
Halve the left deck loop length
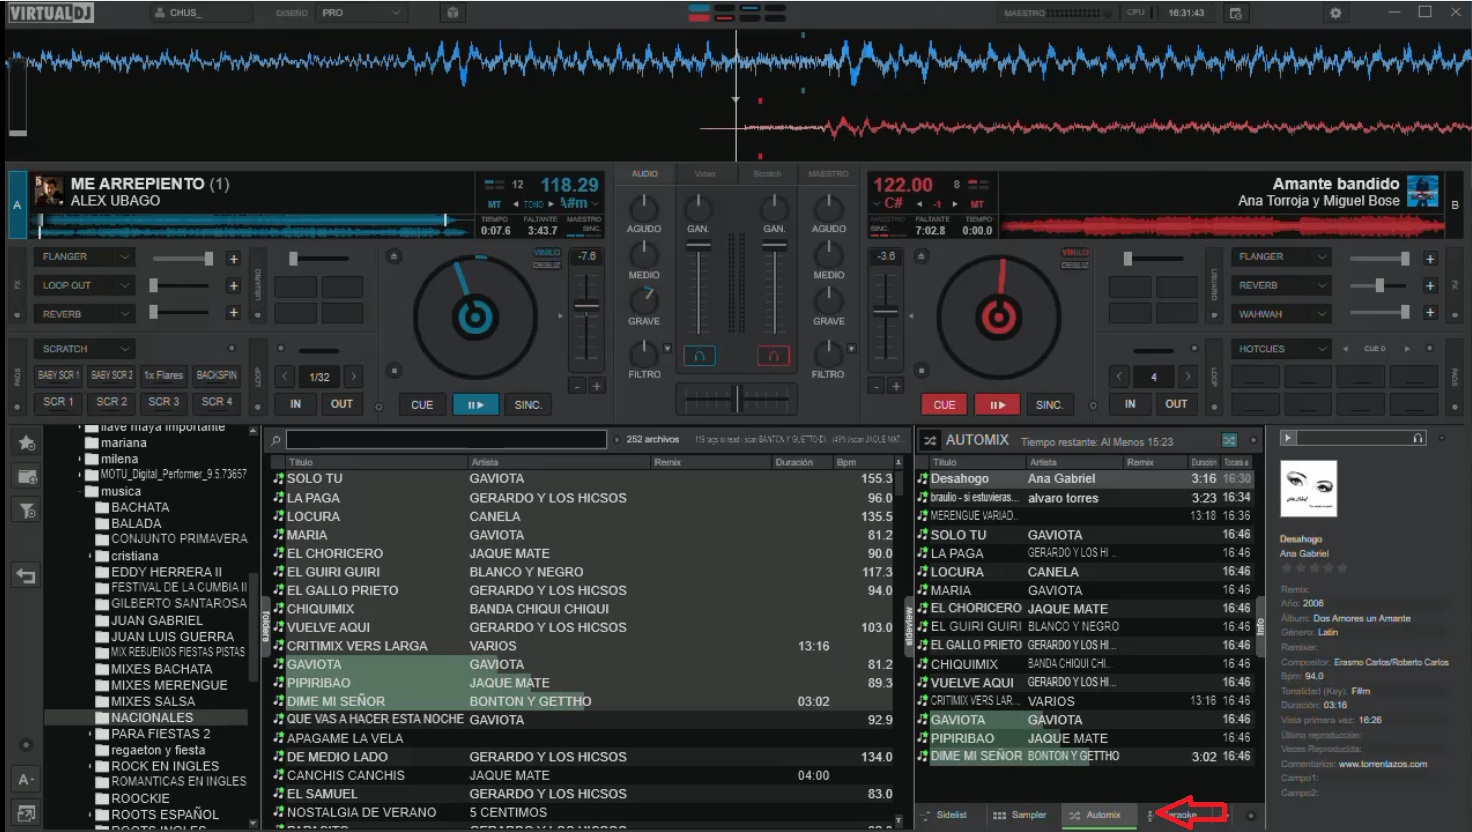point(286,377)
